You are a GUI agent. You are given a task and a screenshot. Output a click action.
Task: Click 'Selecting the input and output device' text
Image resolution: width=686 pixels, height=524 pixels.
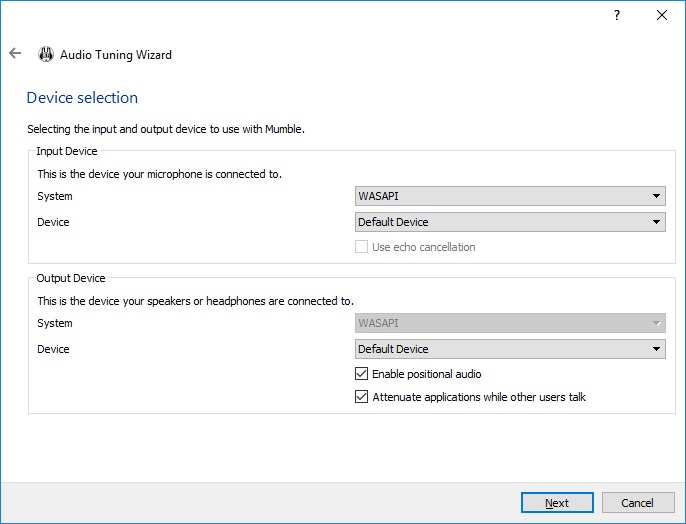(x=166, y=129)
